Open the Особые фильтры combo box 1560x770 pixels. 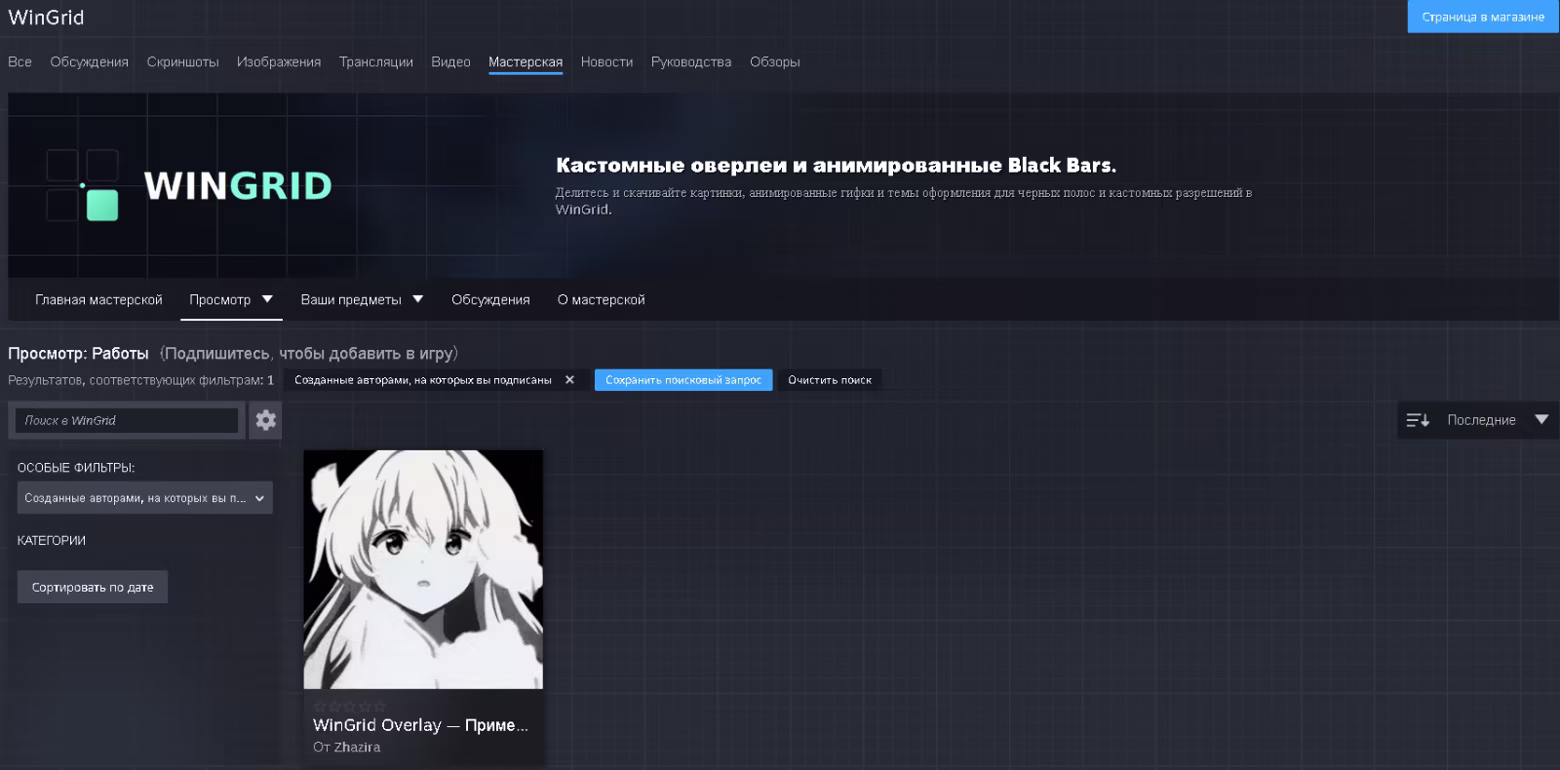tap(145, 498)
